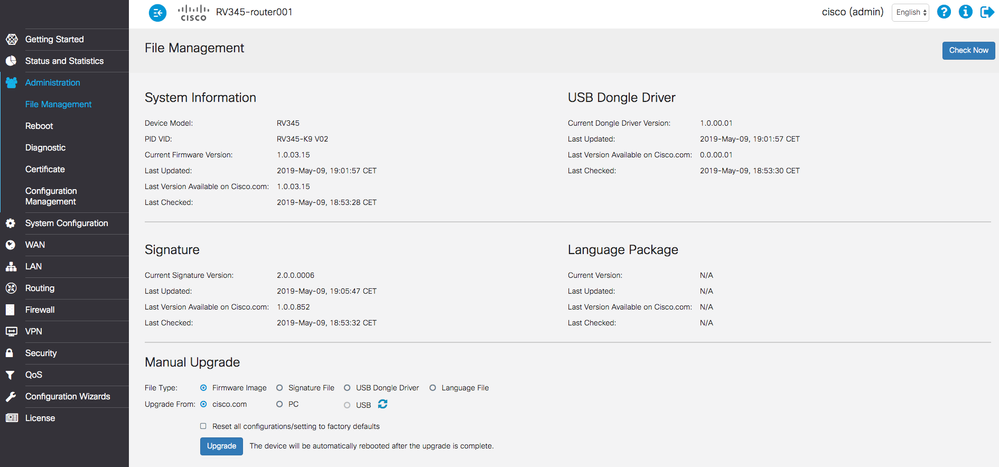Click the RV345-K9 V02 PID value
This screenshot has height=467, width=999.
click(303, 139)
